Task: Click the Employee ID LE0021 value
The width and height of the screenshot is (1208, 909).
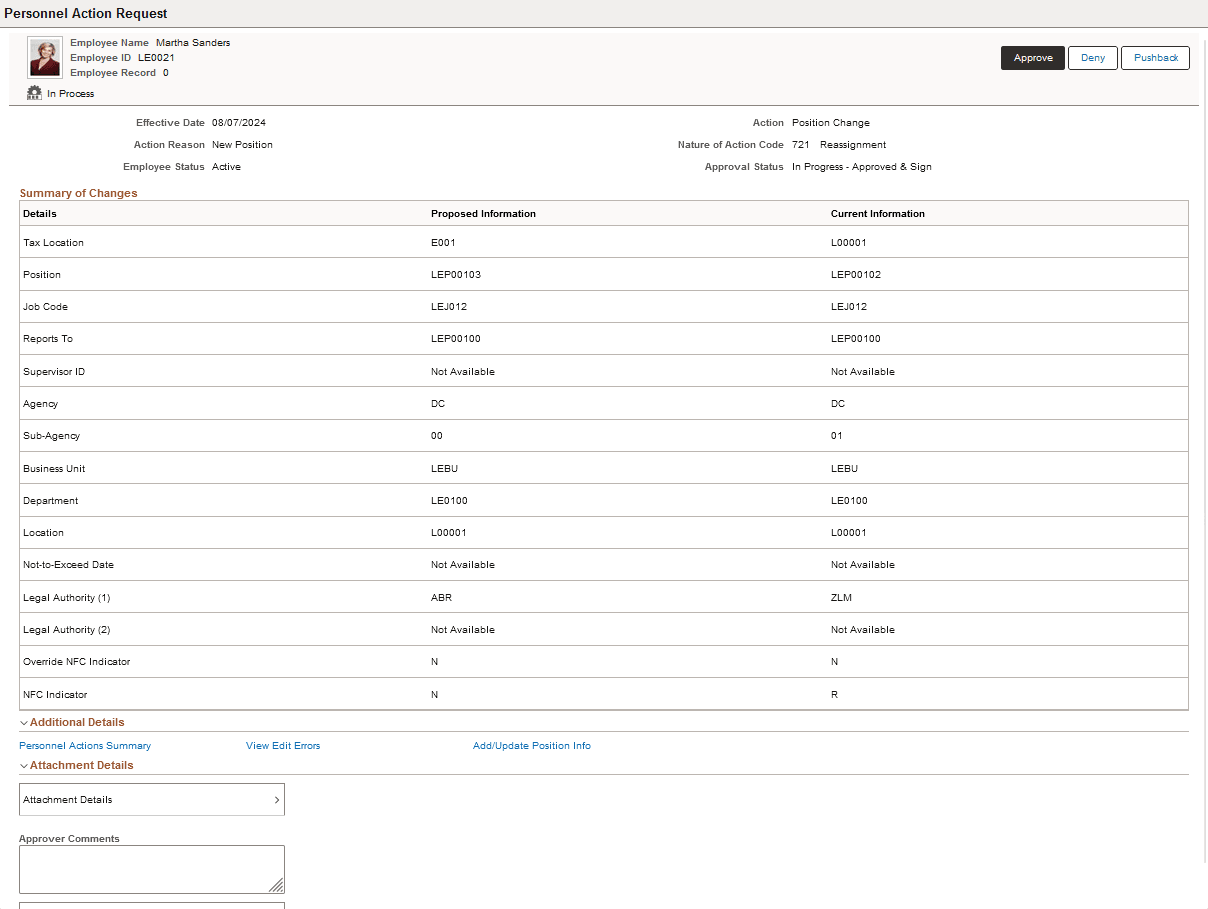Action: click(156, 58)
